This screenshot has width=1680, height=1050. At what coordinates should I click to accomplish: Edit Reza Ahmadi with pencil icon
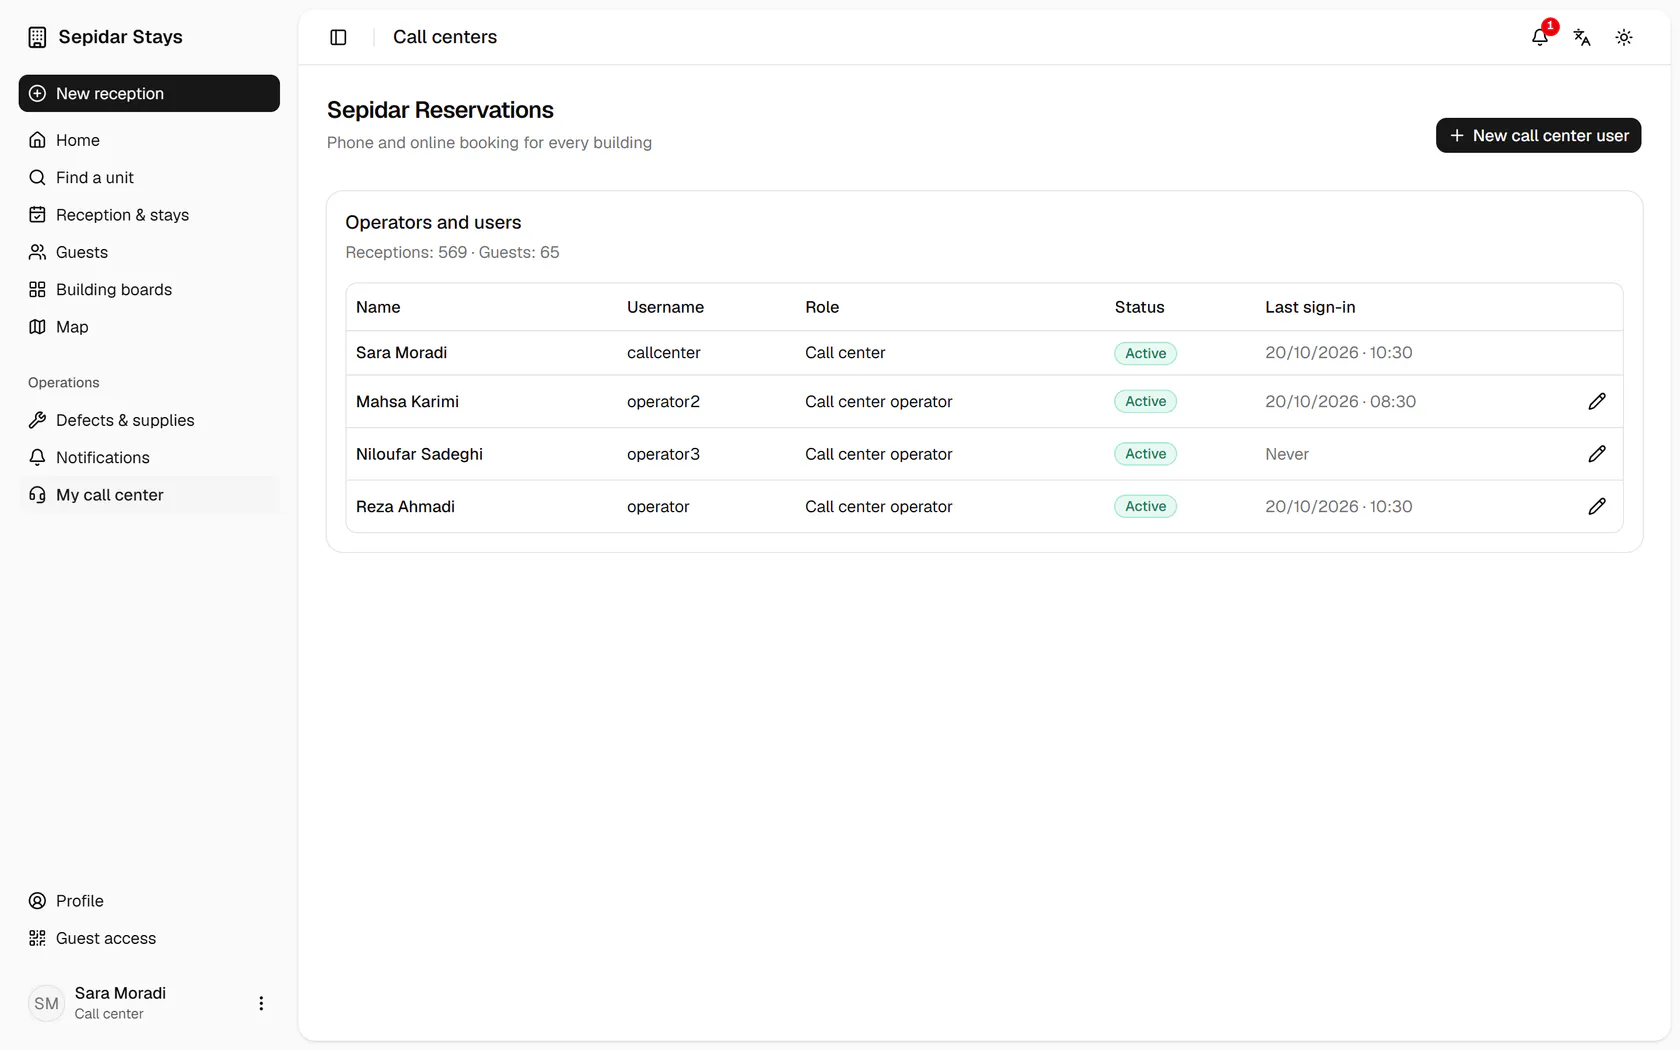[x=1597, y=506]
